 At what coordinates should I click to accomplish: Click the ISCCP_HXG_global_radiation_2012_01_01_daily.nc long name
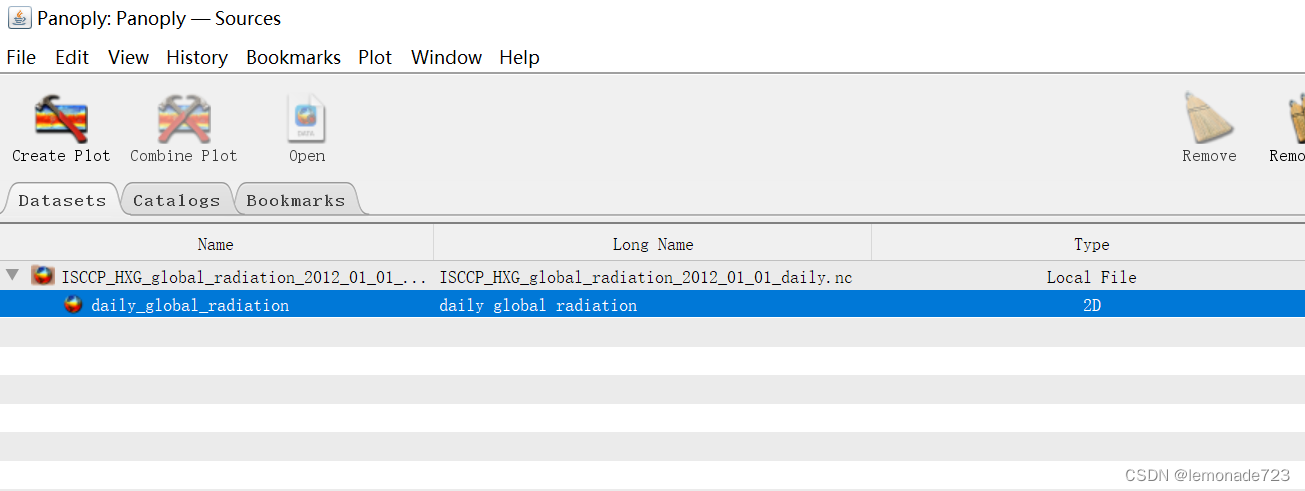[x=646, y=277]
